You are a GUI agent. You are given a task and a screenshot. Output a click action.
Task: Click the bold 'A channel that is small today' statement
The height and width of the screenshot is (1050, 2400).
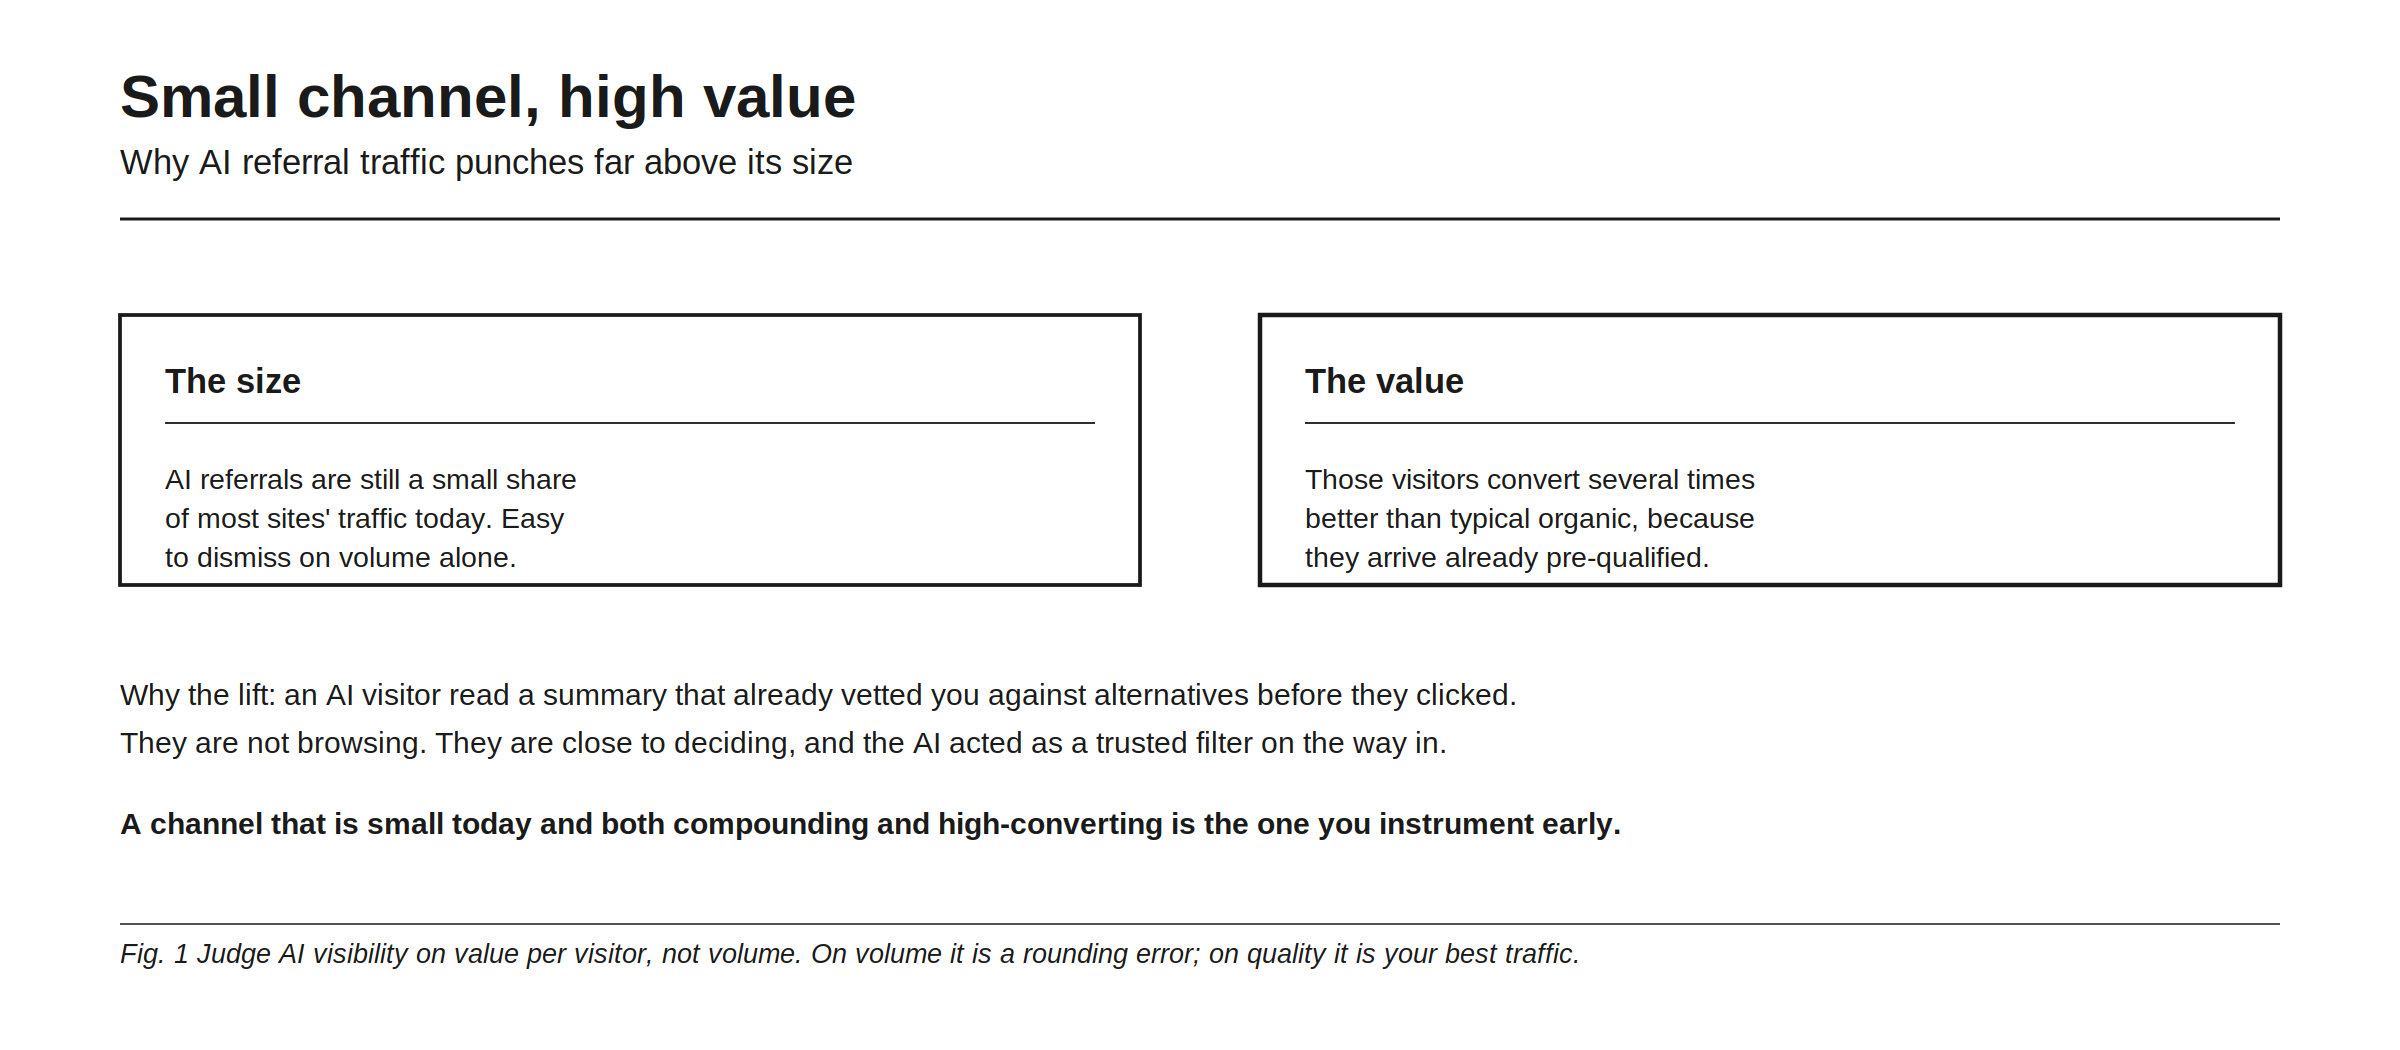(x=870, y=824)
